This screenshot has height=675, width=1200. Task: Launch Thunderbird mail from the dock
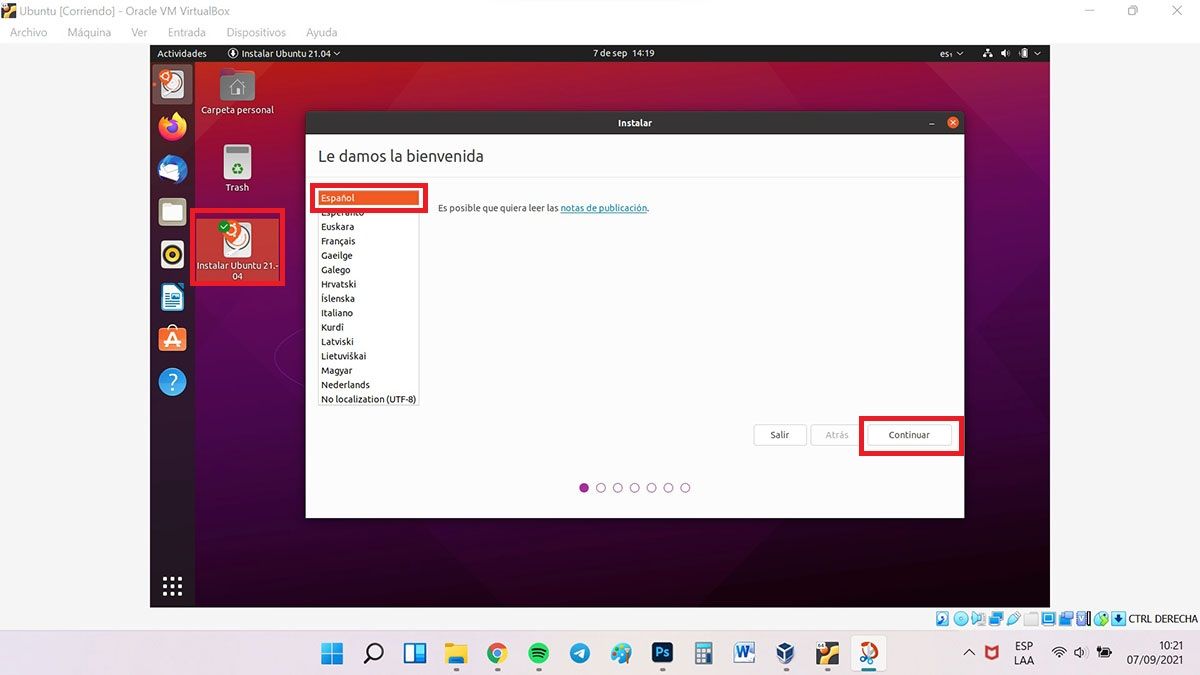tap(172, 169)
